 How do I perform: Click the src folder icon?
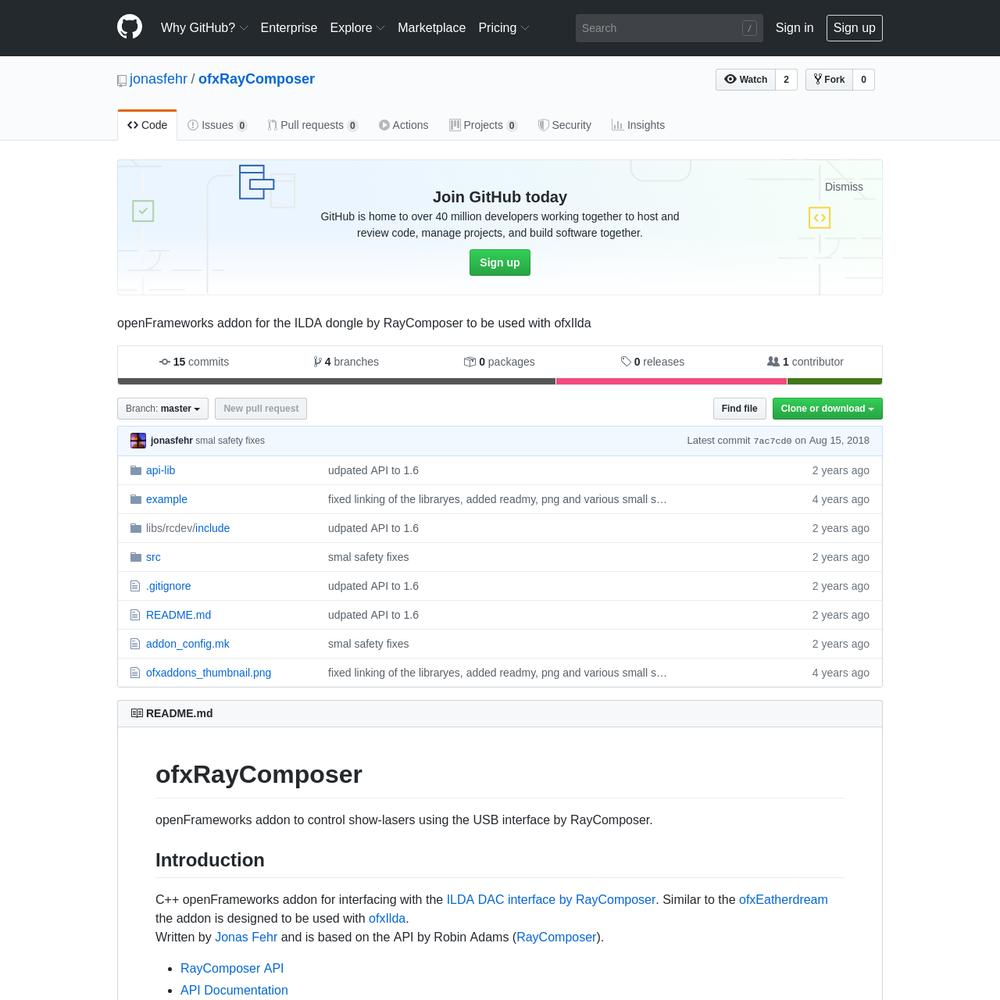(x=136, y=557)
